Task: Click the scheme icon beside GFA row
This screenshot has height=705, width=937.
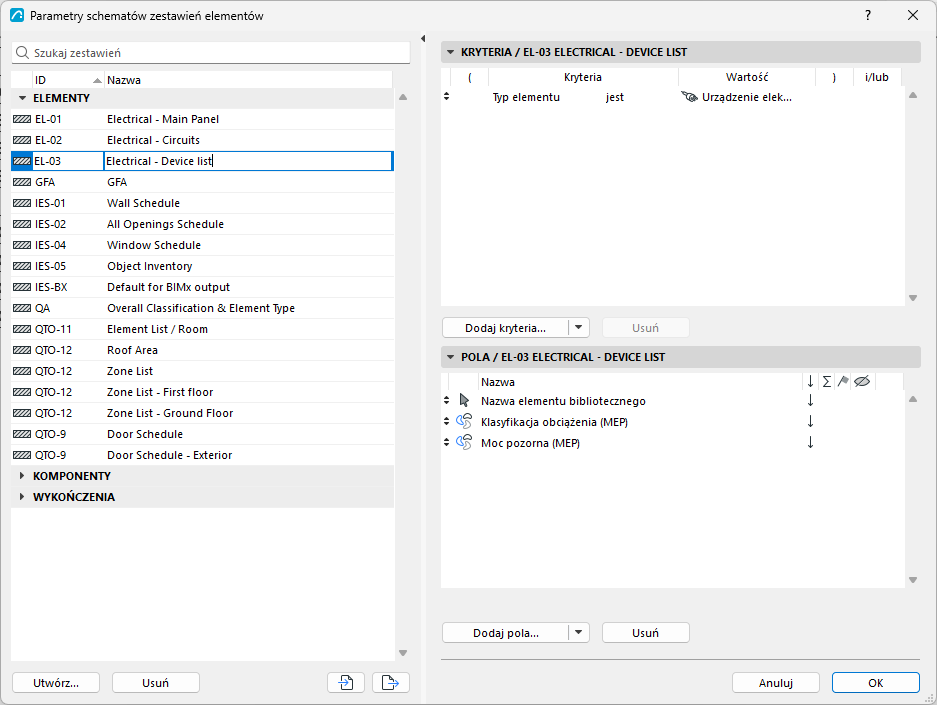Action: tap(22, 182)
